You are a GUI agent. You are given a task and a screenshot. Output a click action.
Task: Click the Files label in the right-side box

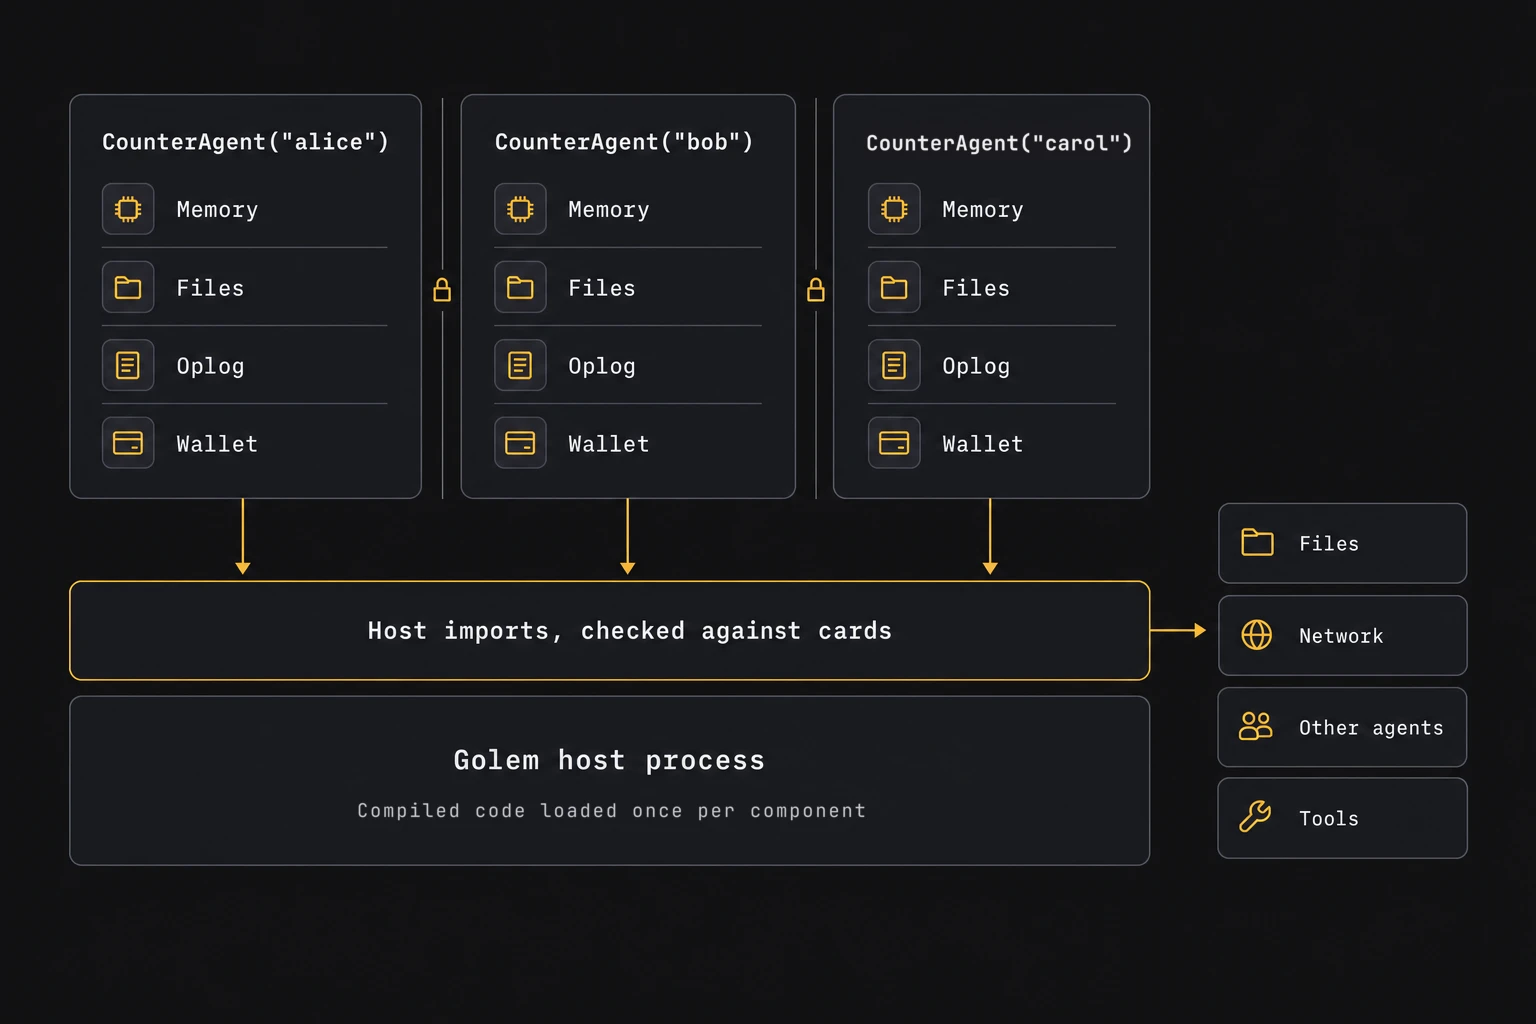(x=1329, y=544)
